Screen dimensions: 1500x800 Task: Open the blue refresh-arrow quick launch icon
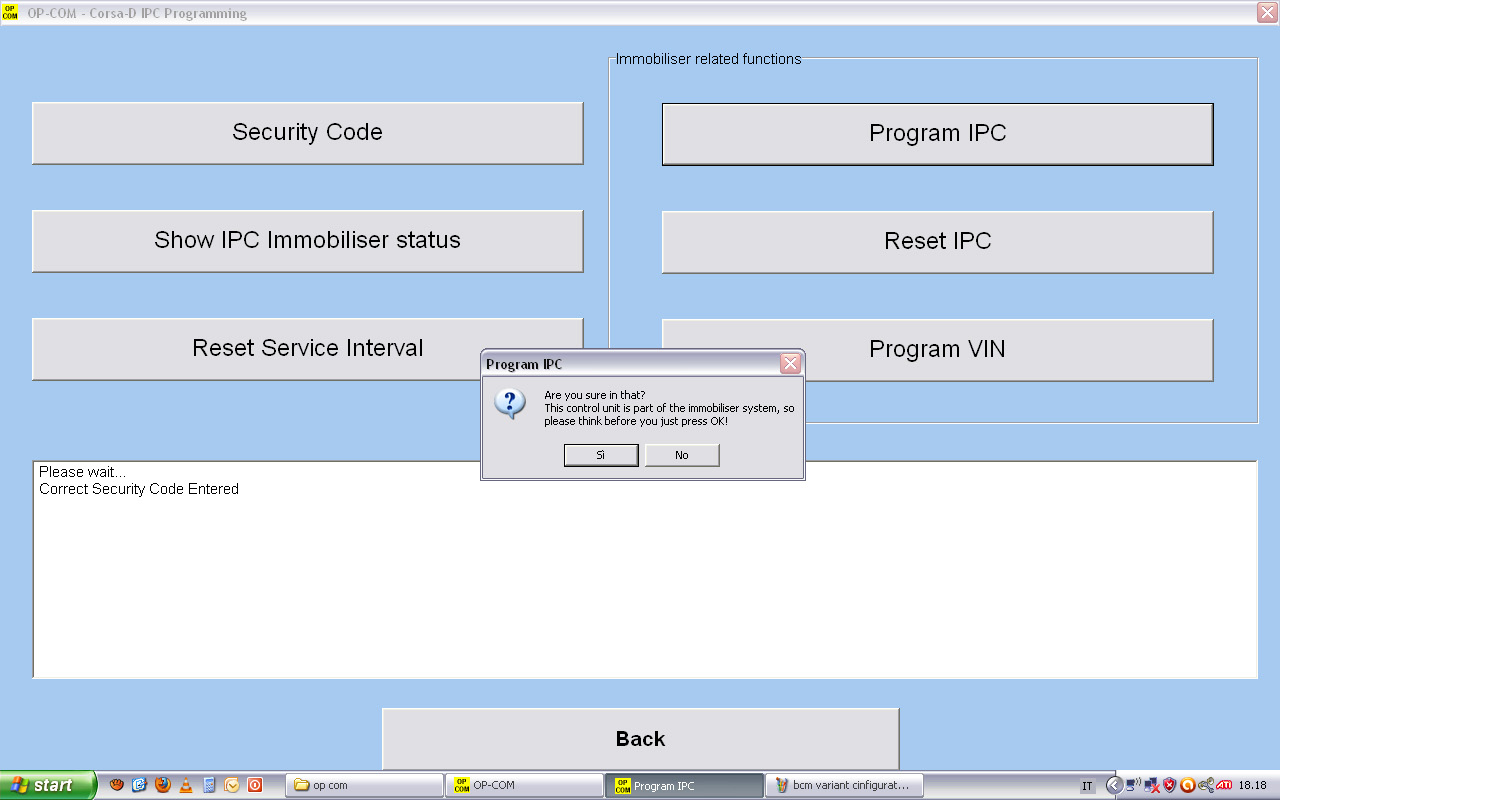point(140,785)
